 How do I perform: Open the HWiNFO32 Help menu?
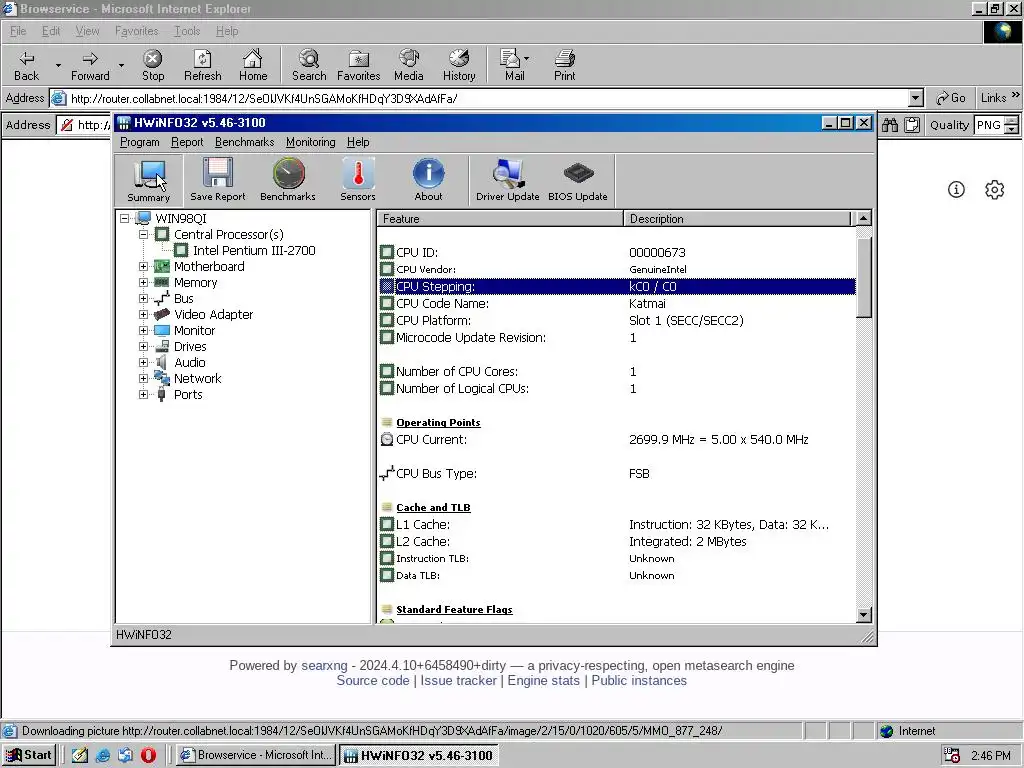(358, 142)
